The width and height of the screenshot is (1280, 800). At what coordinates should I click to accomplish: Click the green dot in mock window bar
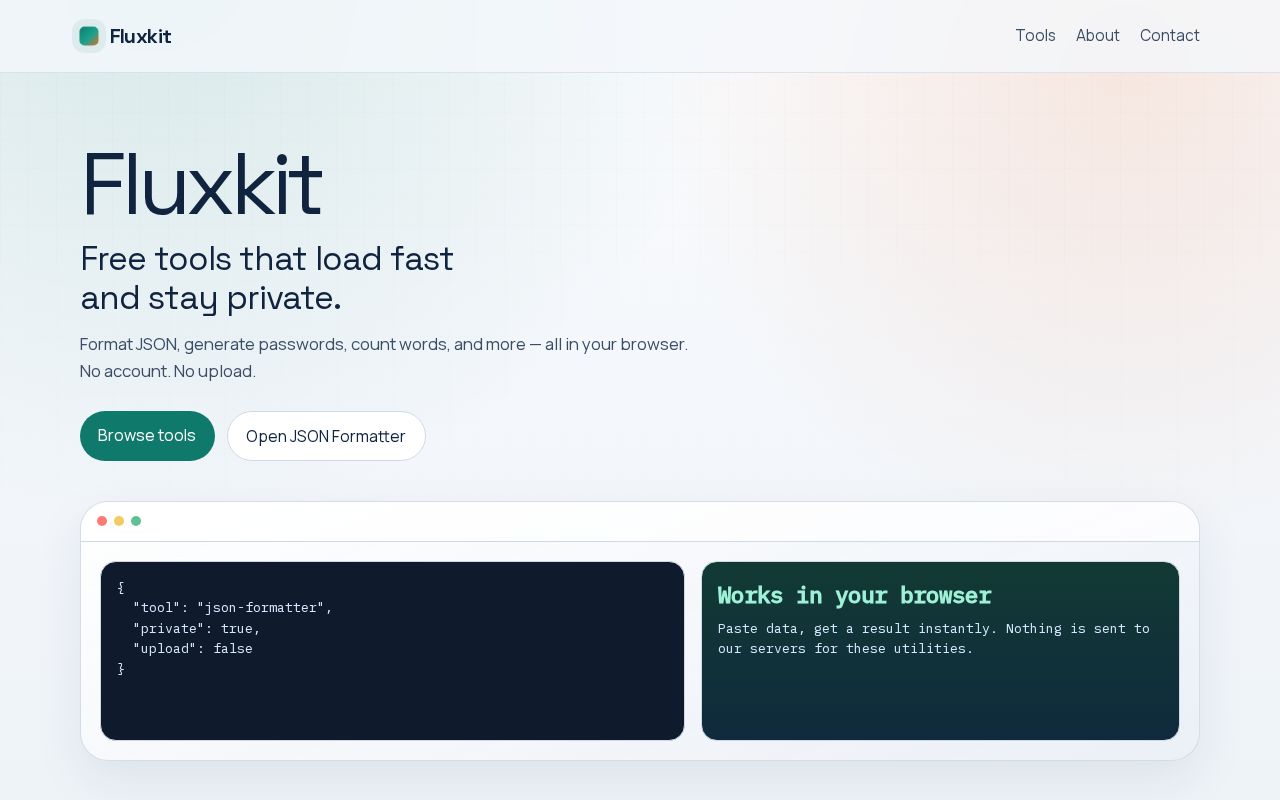point(136,521)
